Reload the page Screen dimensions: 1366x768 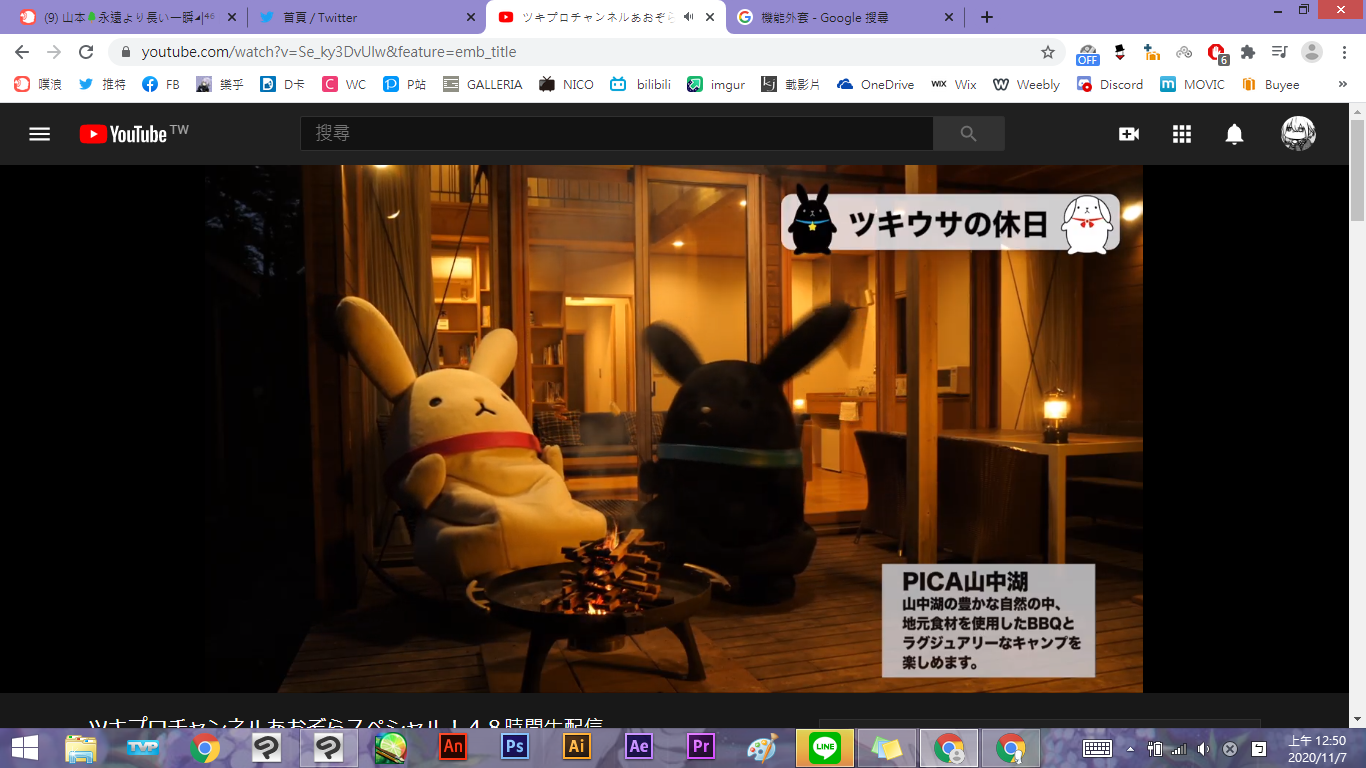[86, 52]
